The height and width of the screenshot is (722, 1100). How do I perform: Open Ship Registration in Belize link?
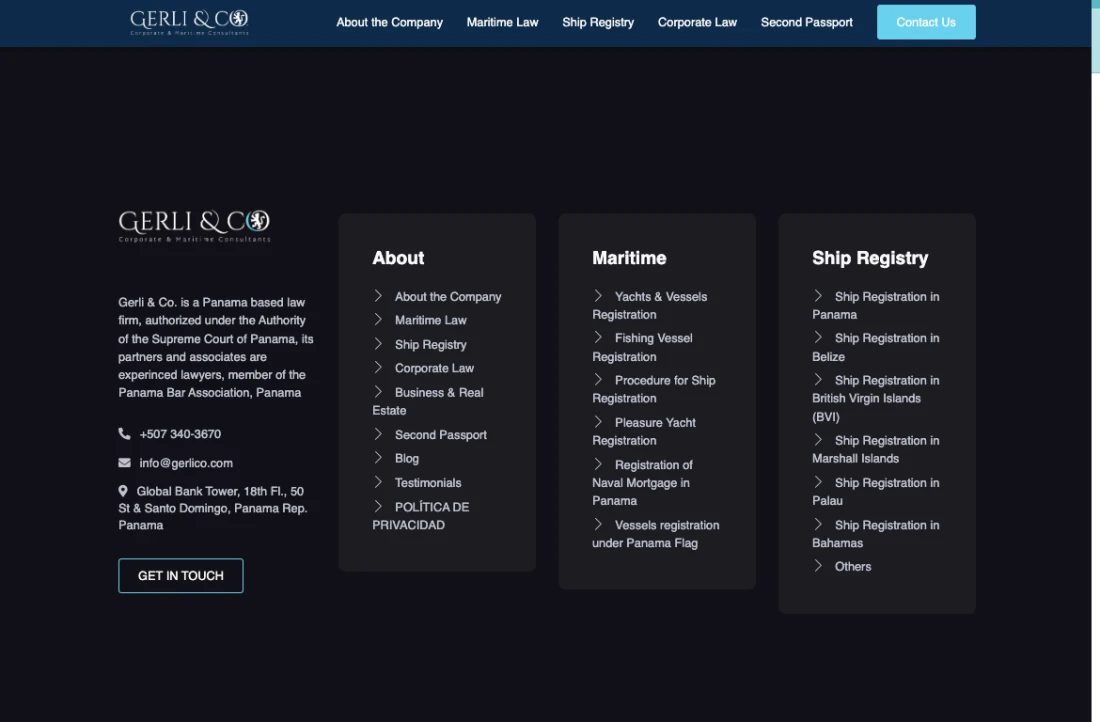pyautogui.click(x=876, y=347)
